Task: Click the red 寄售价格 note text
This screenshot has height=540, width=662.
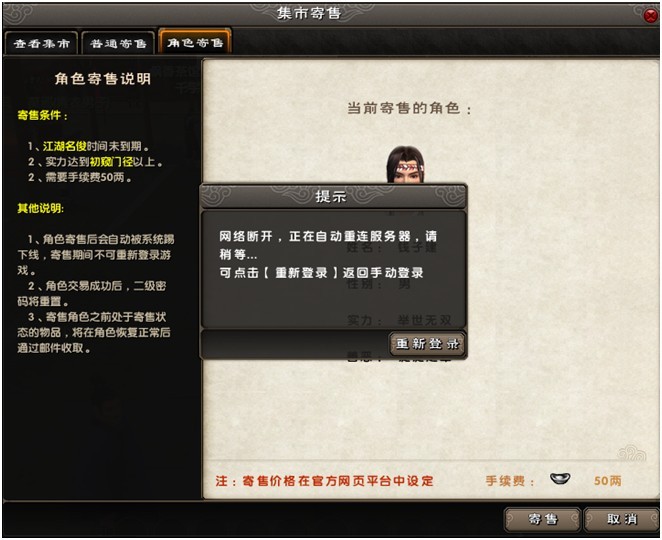Action: tap(324, 480)
